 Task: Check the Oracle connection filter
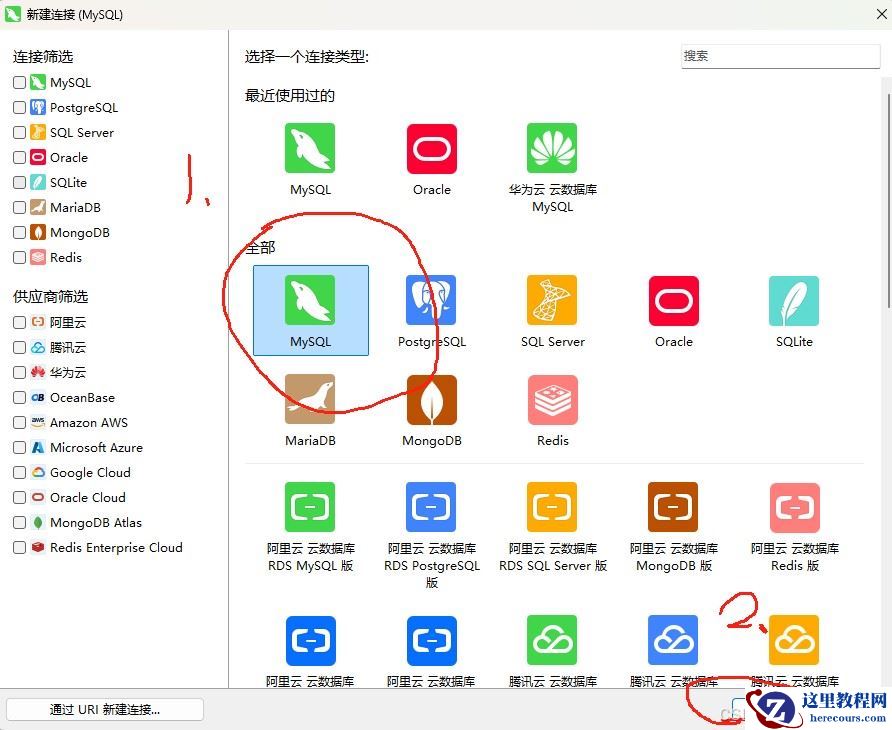click(19, 158)
